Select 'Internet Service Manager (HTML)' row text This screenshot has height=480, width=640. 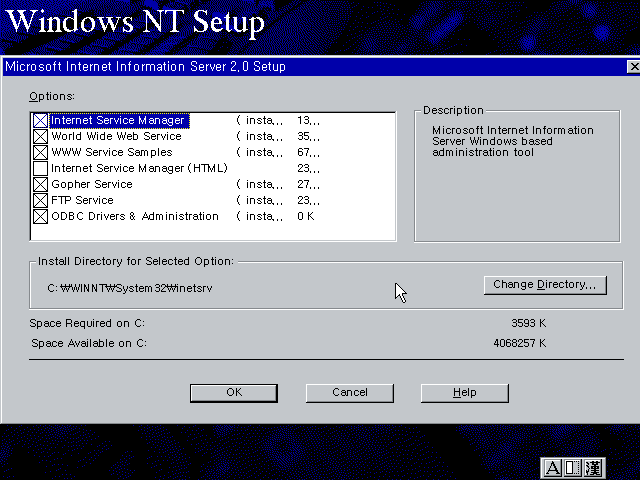tap(139, 168)
